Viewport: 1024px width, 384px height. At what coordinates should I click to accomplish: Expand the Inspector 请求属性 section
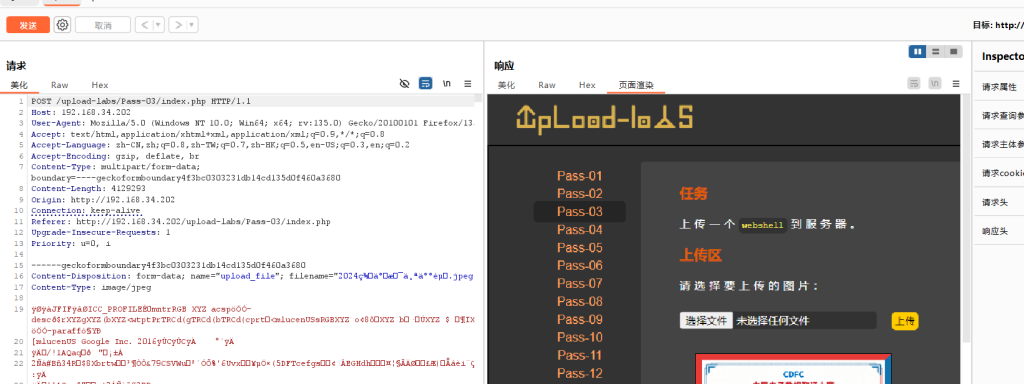pyautogui.click(x=999, y=87)
